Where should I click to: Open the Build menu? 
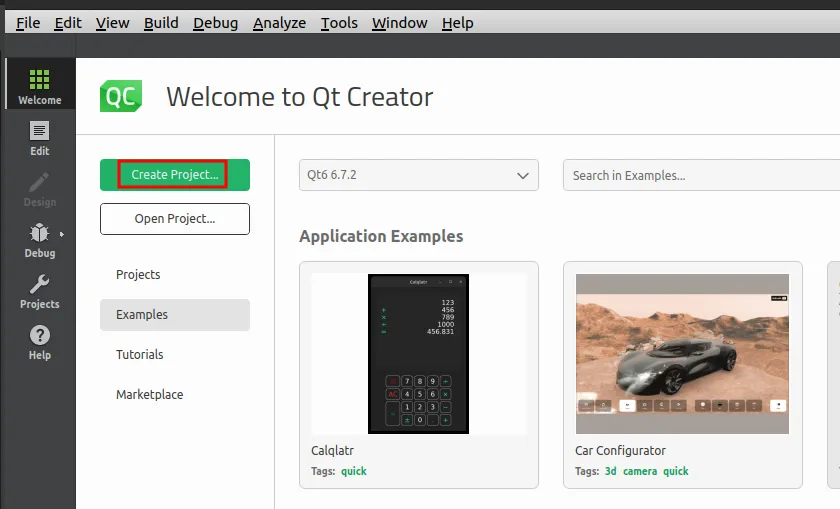[161, 23]
